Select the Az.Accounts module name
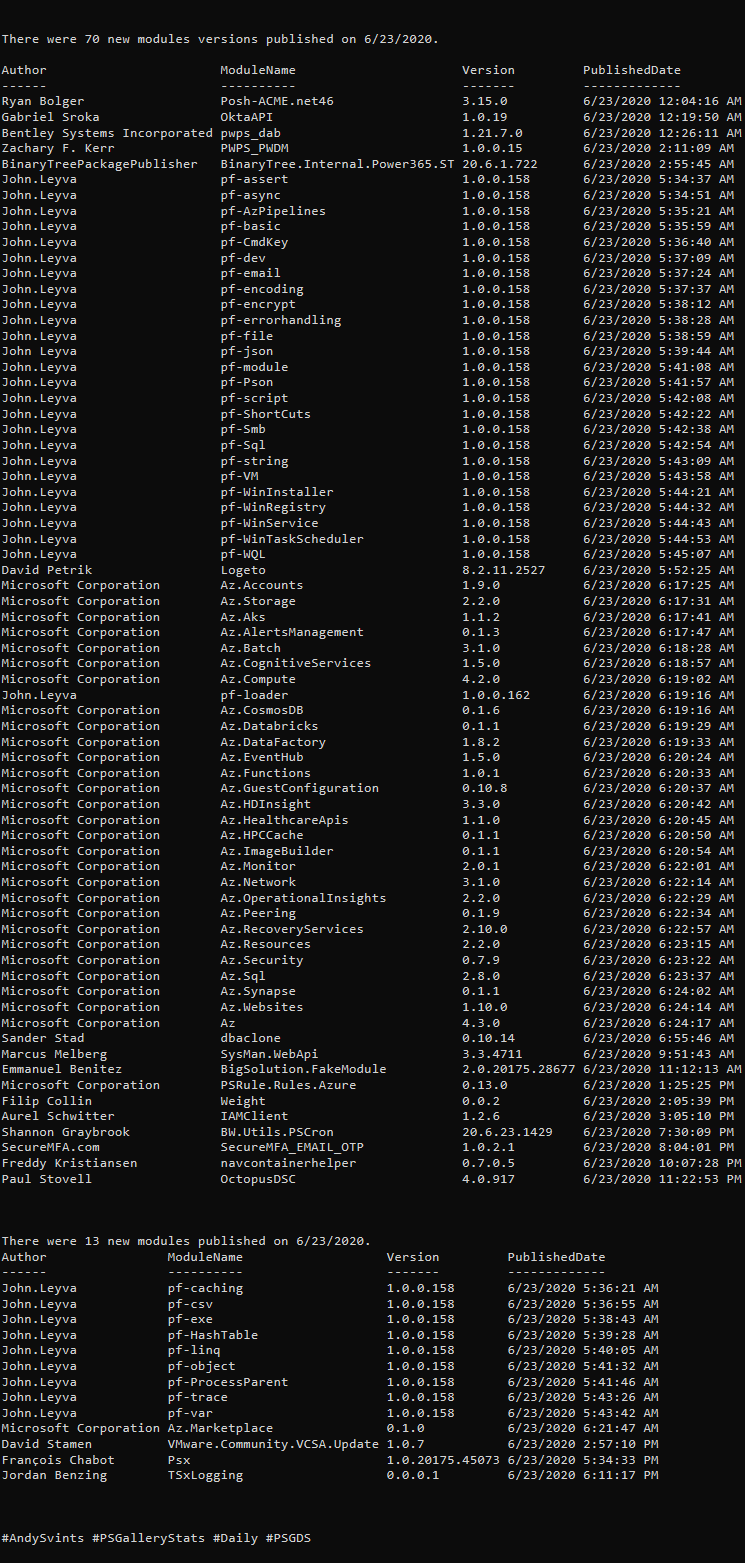 click(x=262, y=585)
